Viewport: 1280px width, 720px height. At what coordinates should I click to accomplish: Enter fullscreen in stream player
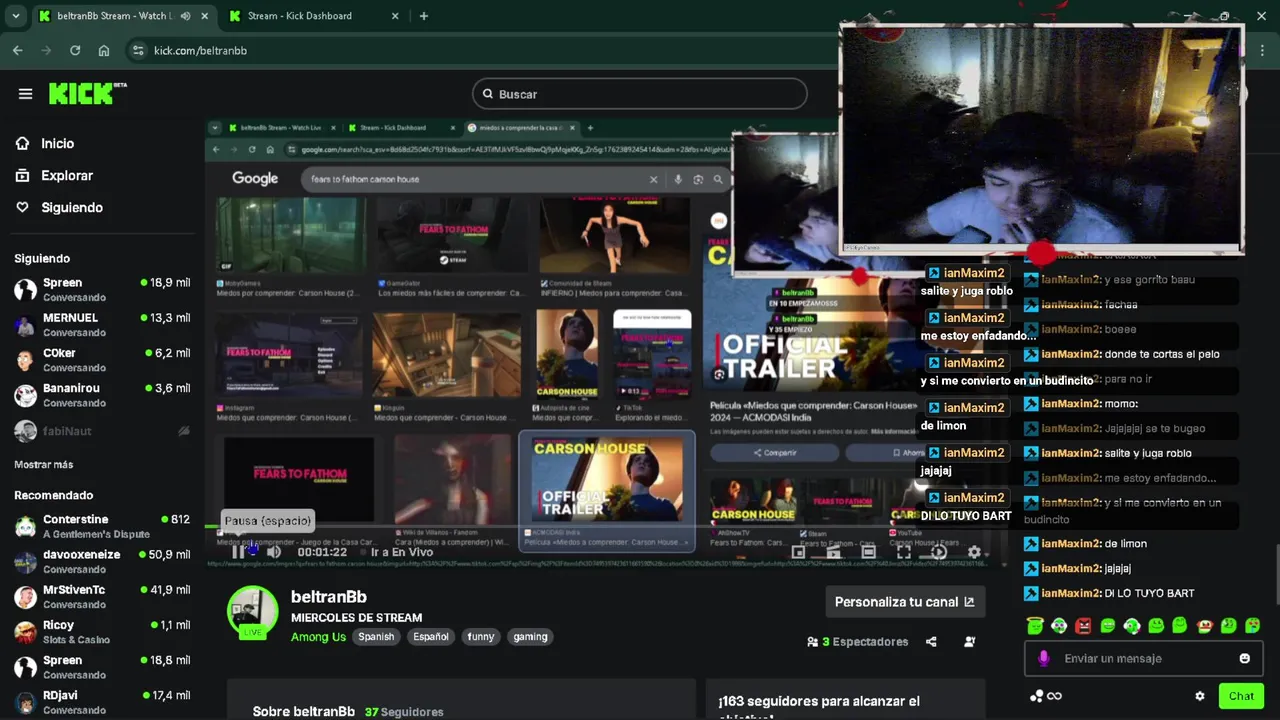903,552
